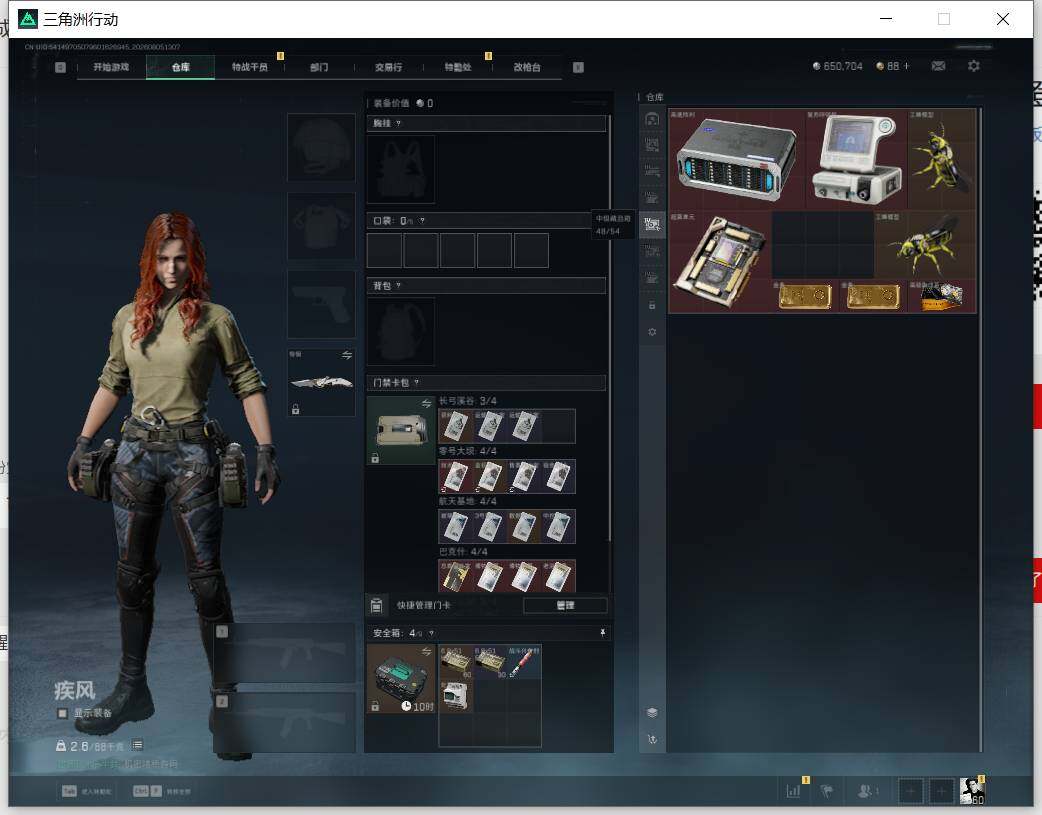Viewport: 1042px width, 815px height.
Task: Select the empty pistol slot
Action: pyautogui.click(x=321, y=304)
